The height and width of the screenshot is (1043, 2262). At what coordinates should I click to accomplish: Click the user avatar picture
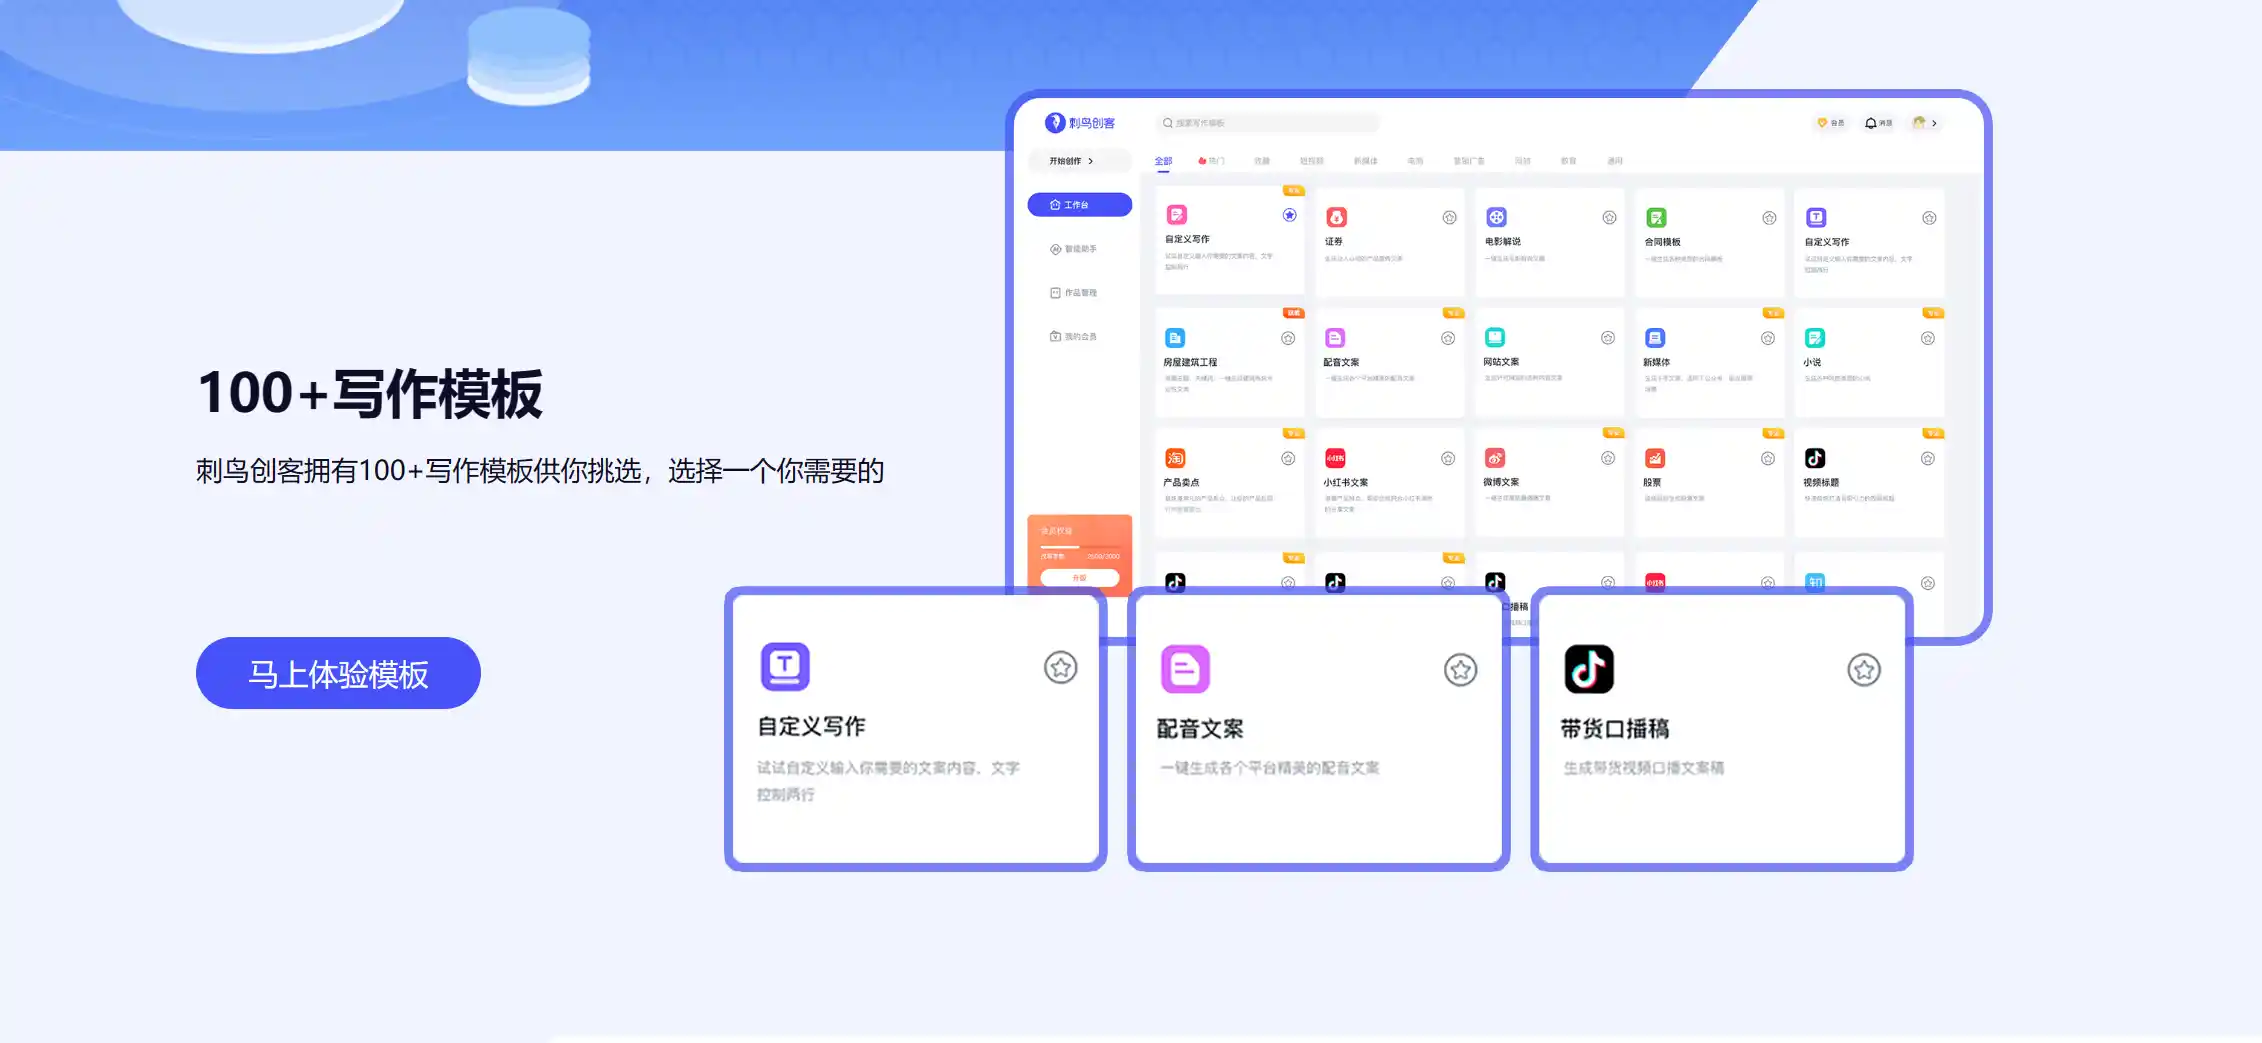click(x=1919, y=123)
